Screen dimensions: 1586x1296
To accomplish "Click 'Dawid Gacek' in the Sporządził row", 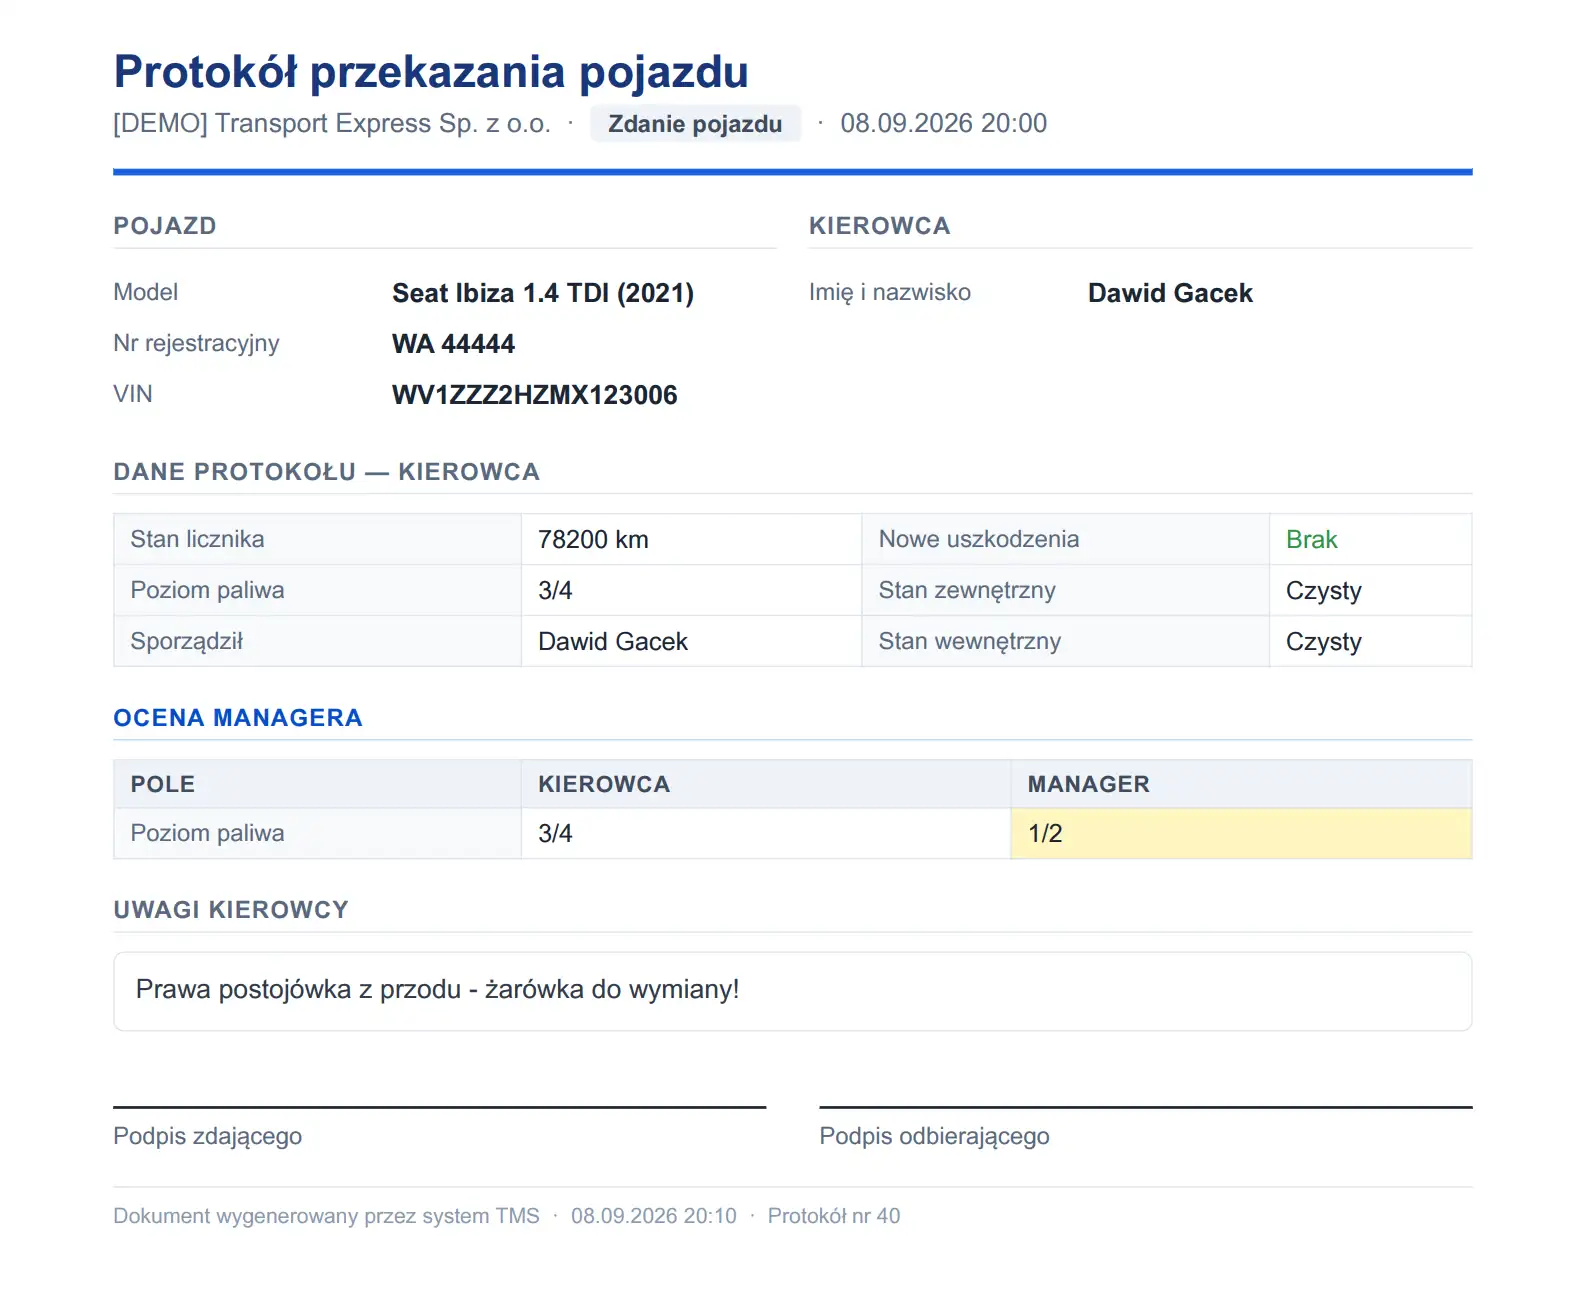I will coord(613,642).
